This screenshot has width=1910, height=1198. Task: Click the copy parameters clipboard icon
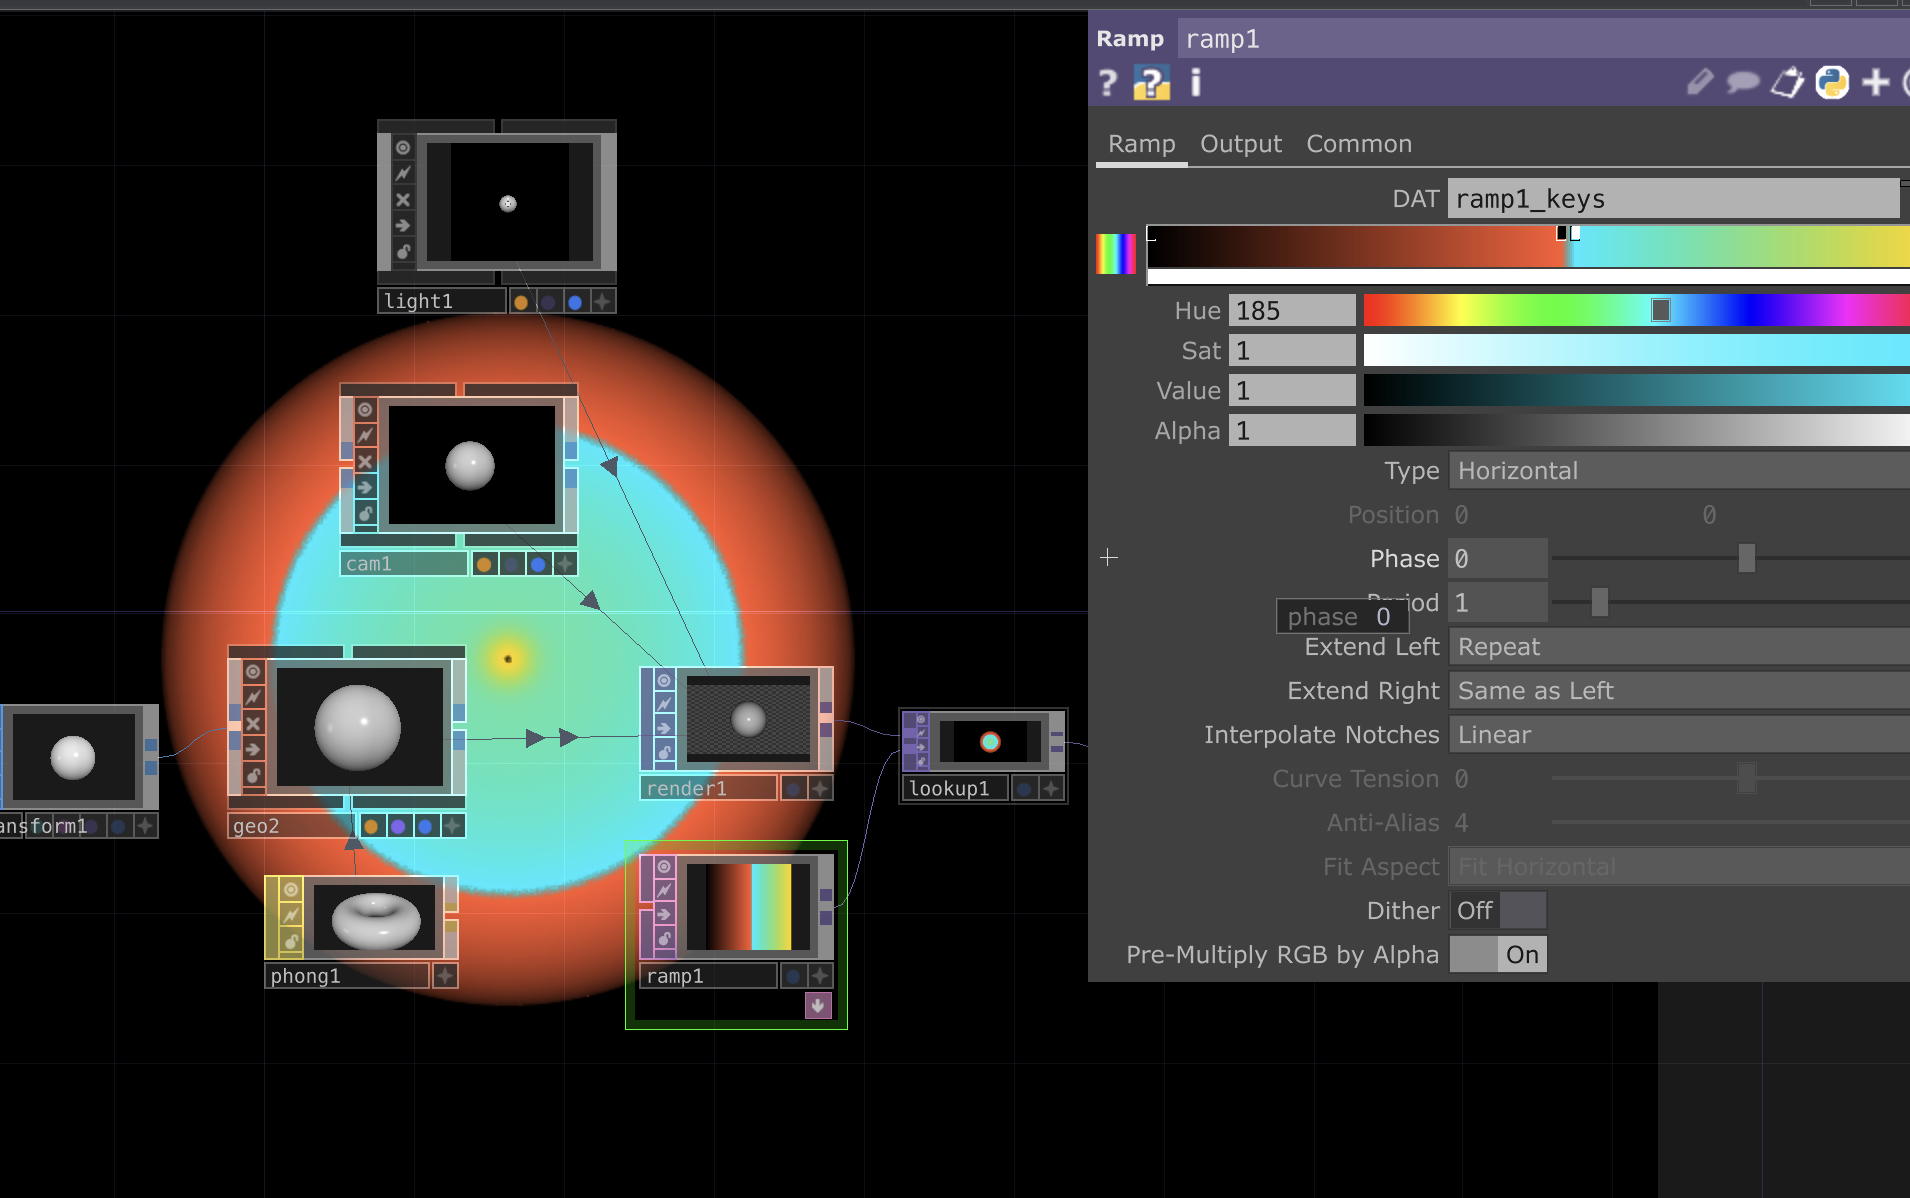[x=1789, y=83]
